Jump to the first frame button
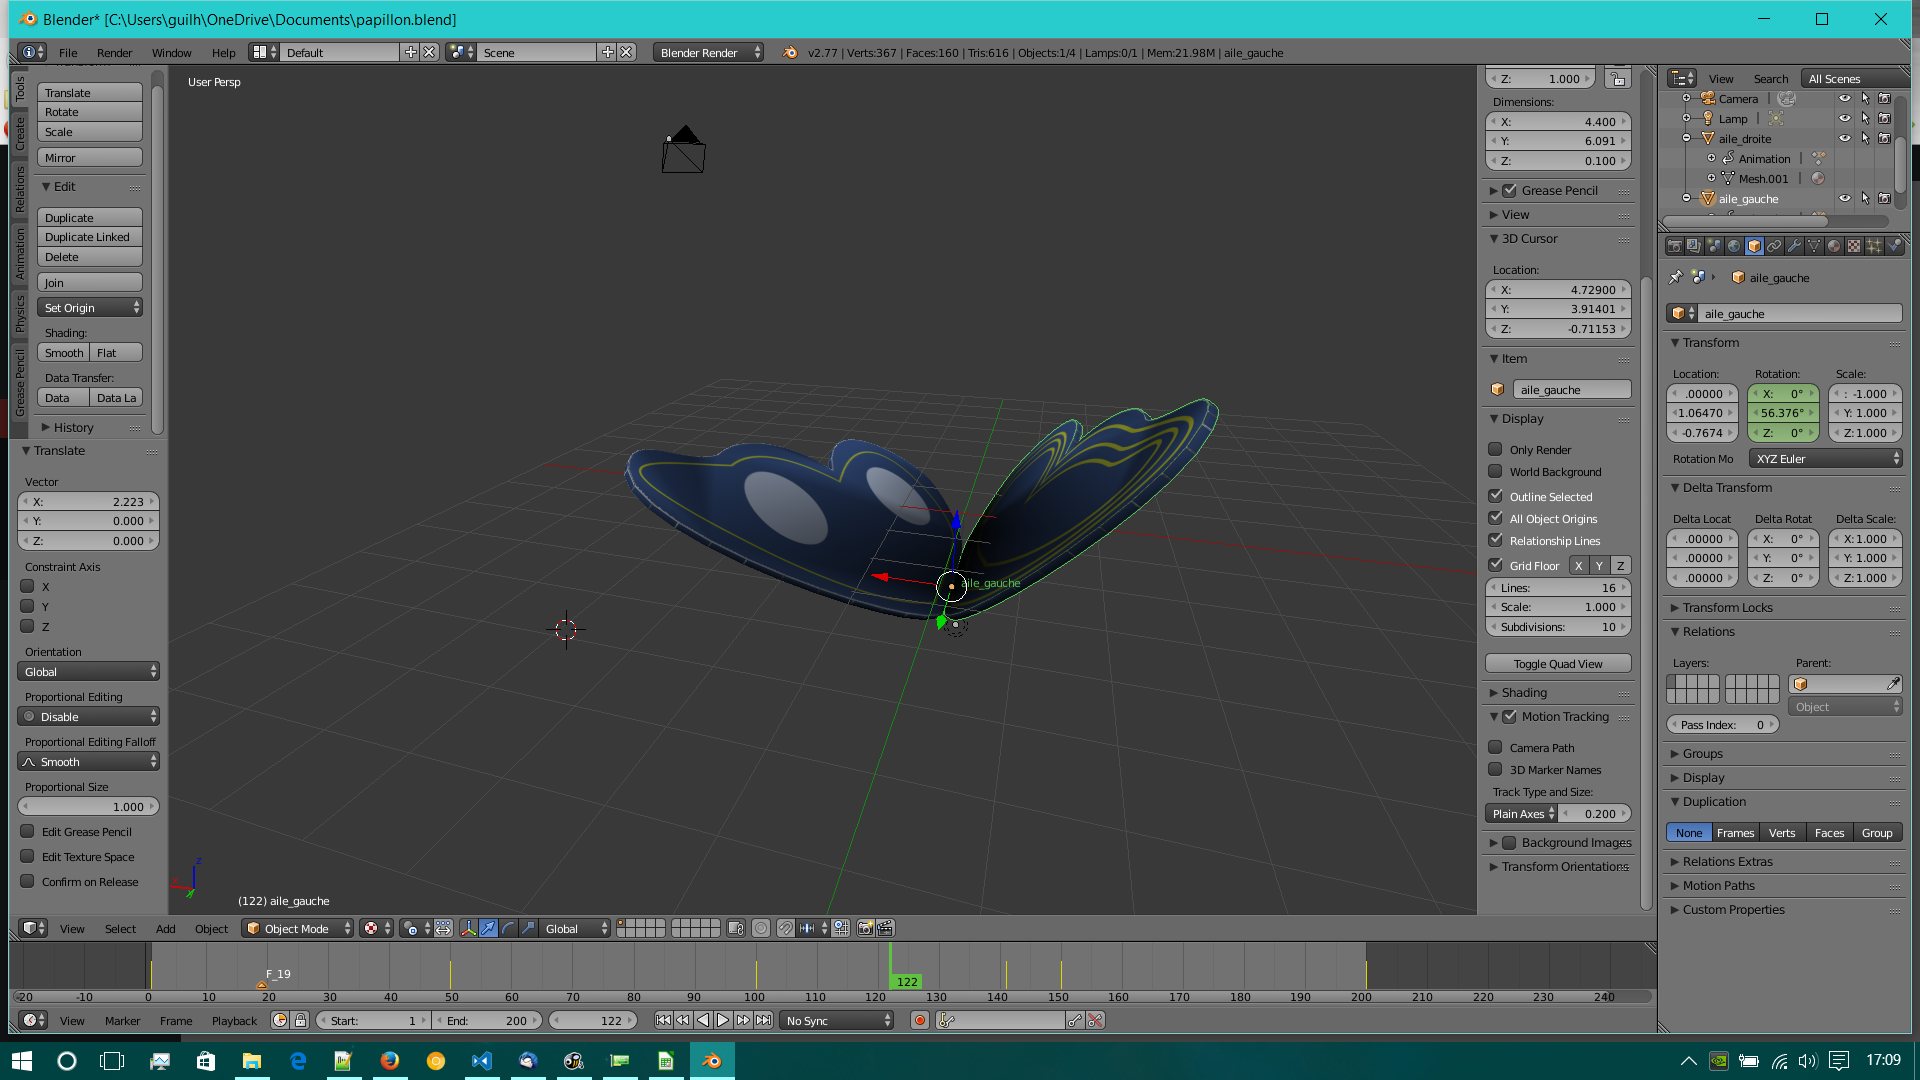The width and height of the screenshot is (1920, 1080). coord(663,1020)
